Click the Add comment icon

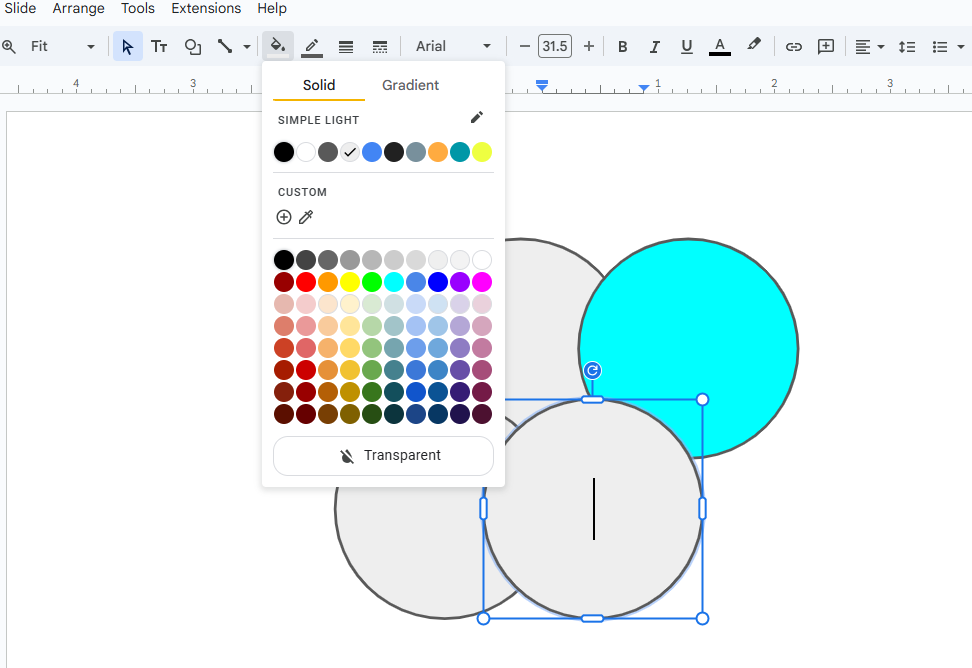(x=825, y=46)
